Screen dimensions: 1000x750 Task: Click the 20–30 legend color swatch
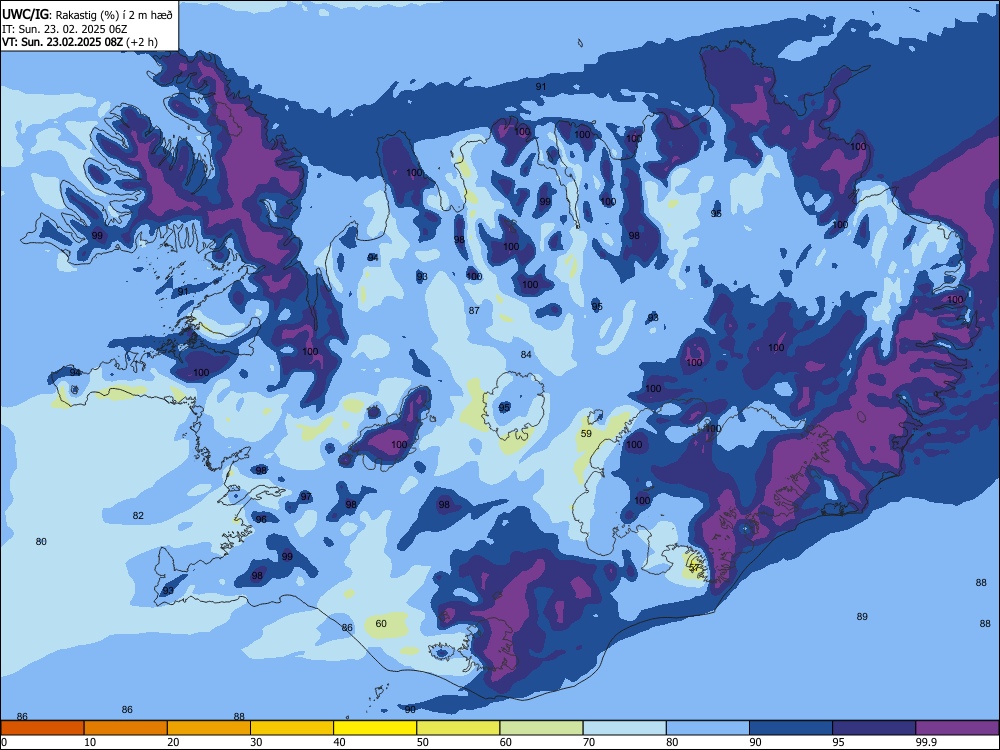(209, 728)
